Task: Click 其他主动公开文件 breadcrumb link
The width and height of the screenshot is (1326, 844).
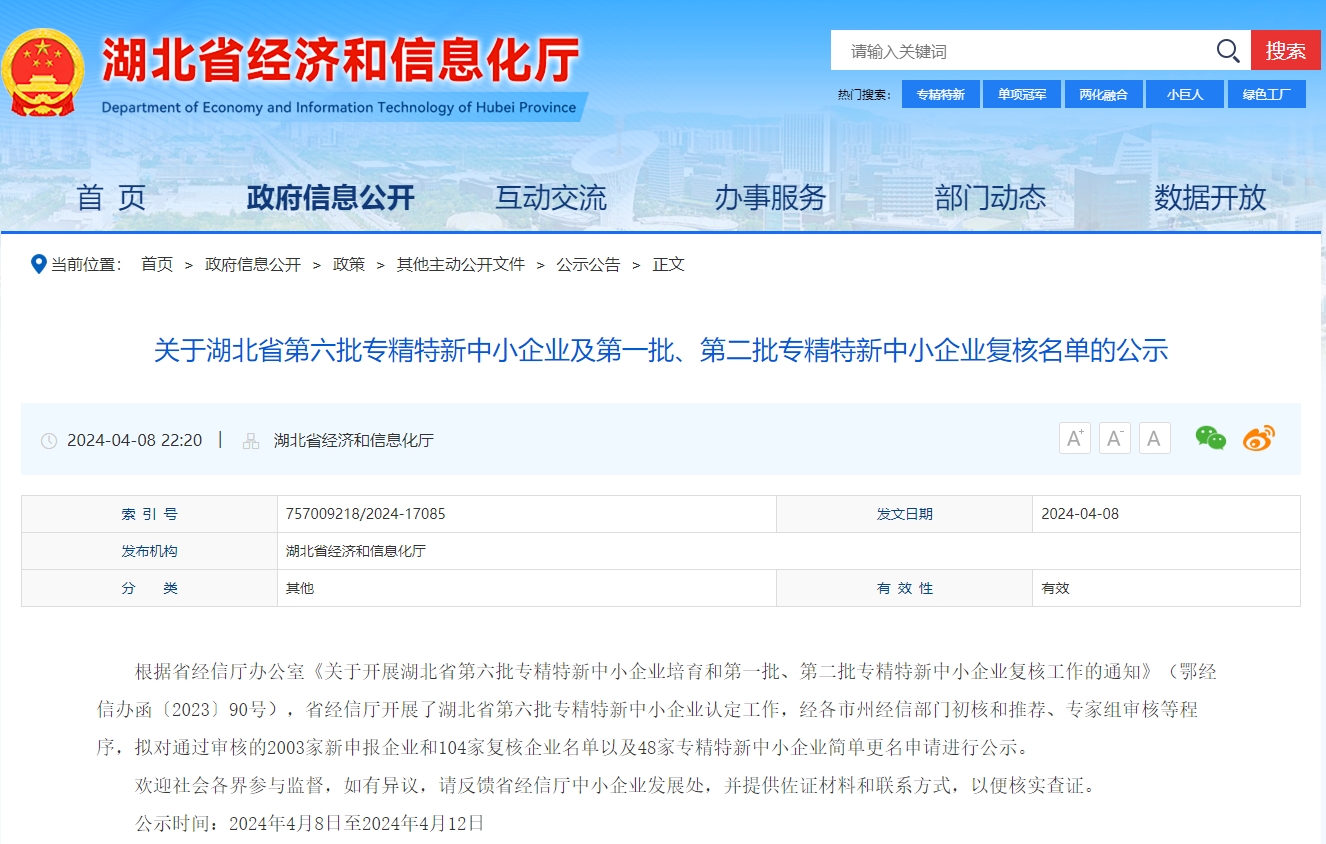Action: point(460,265)
